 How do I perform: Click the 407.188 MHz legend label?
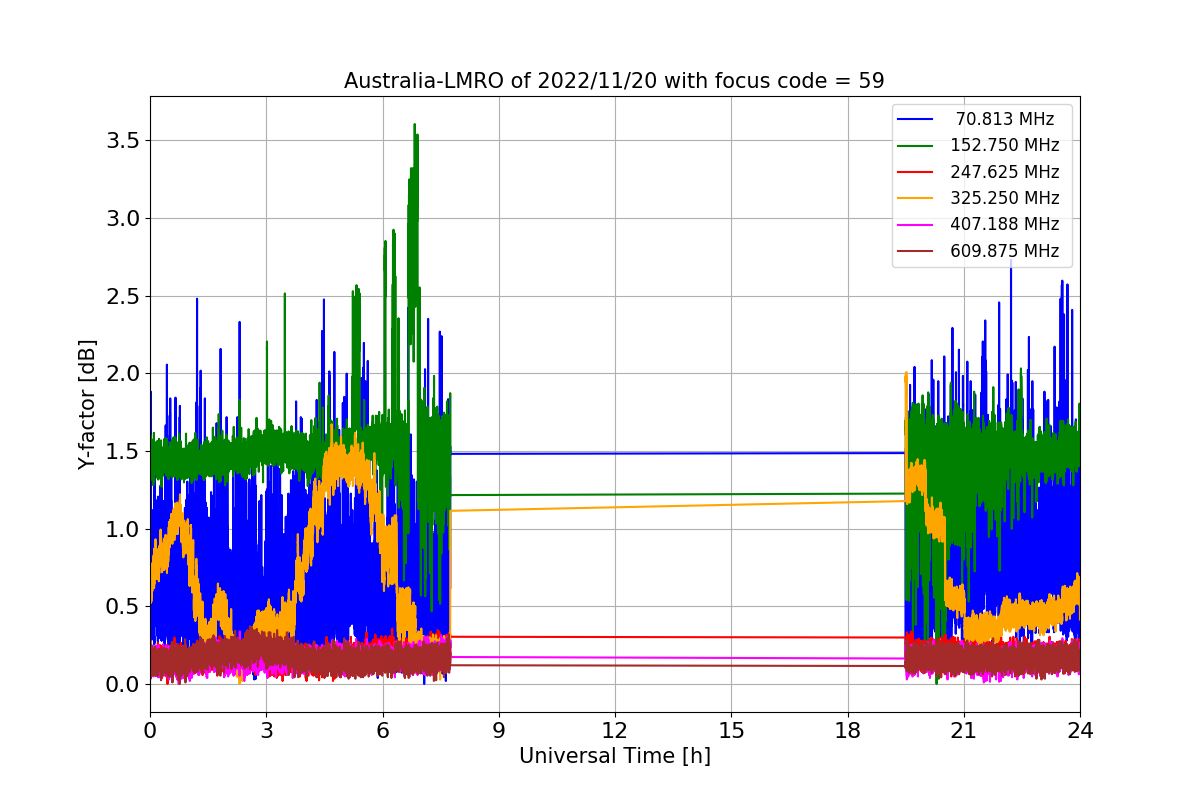coord(1005,224)
